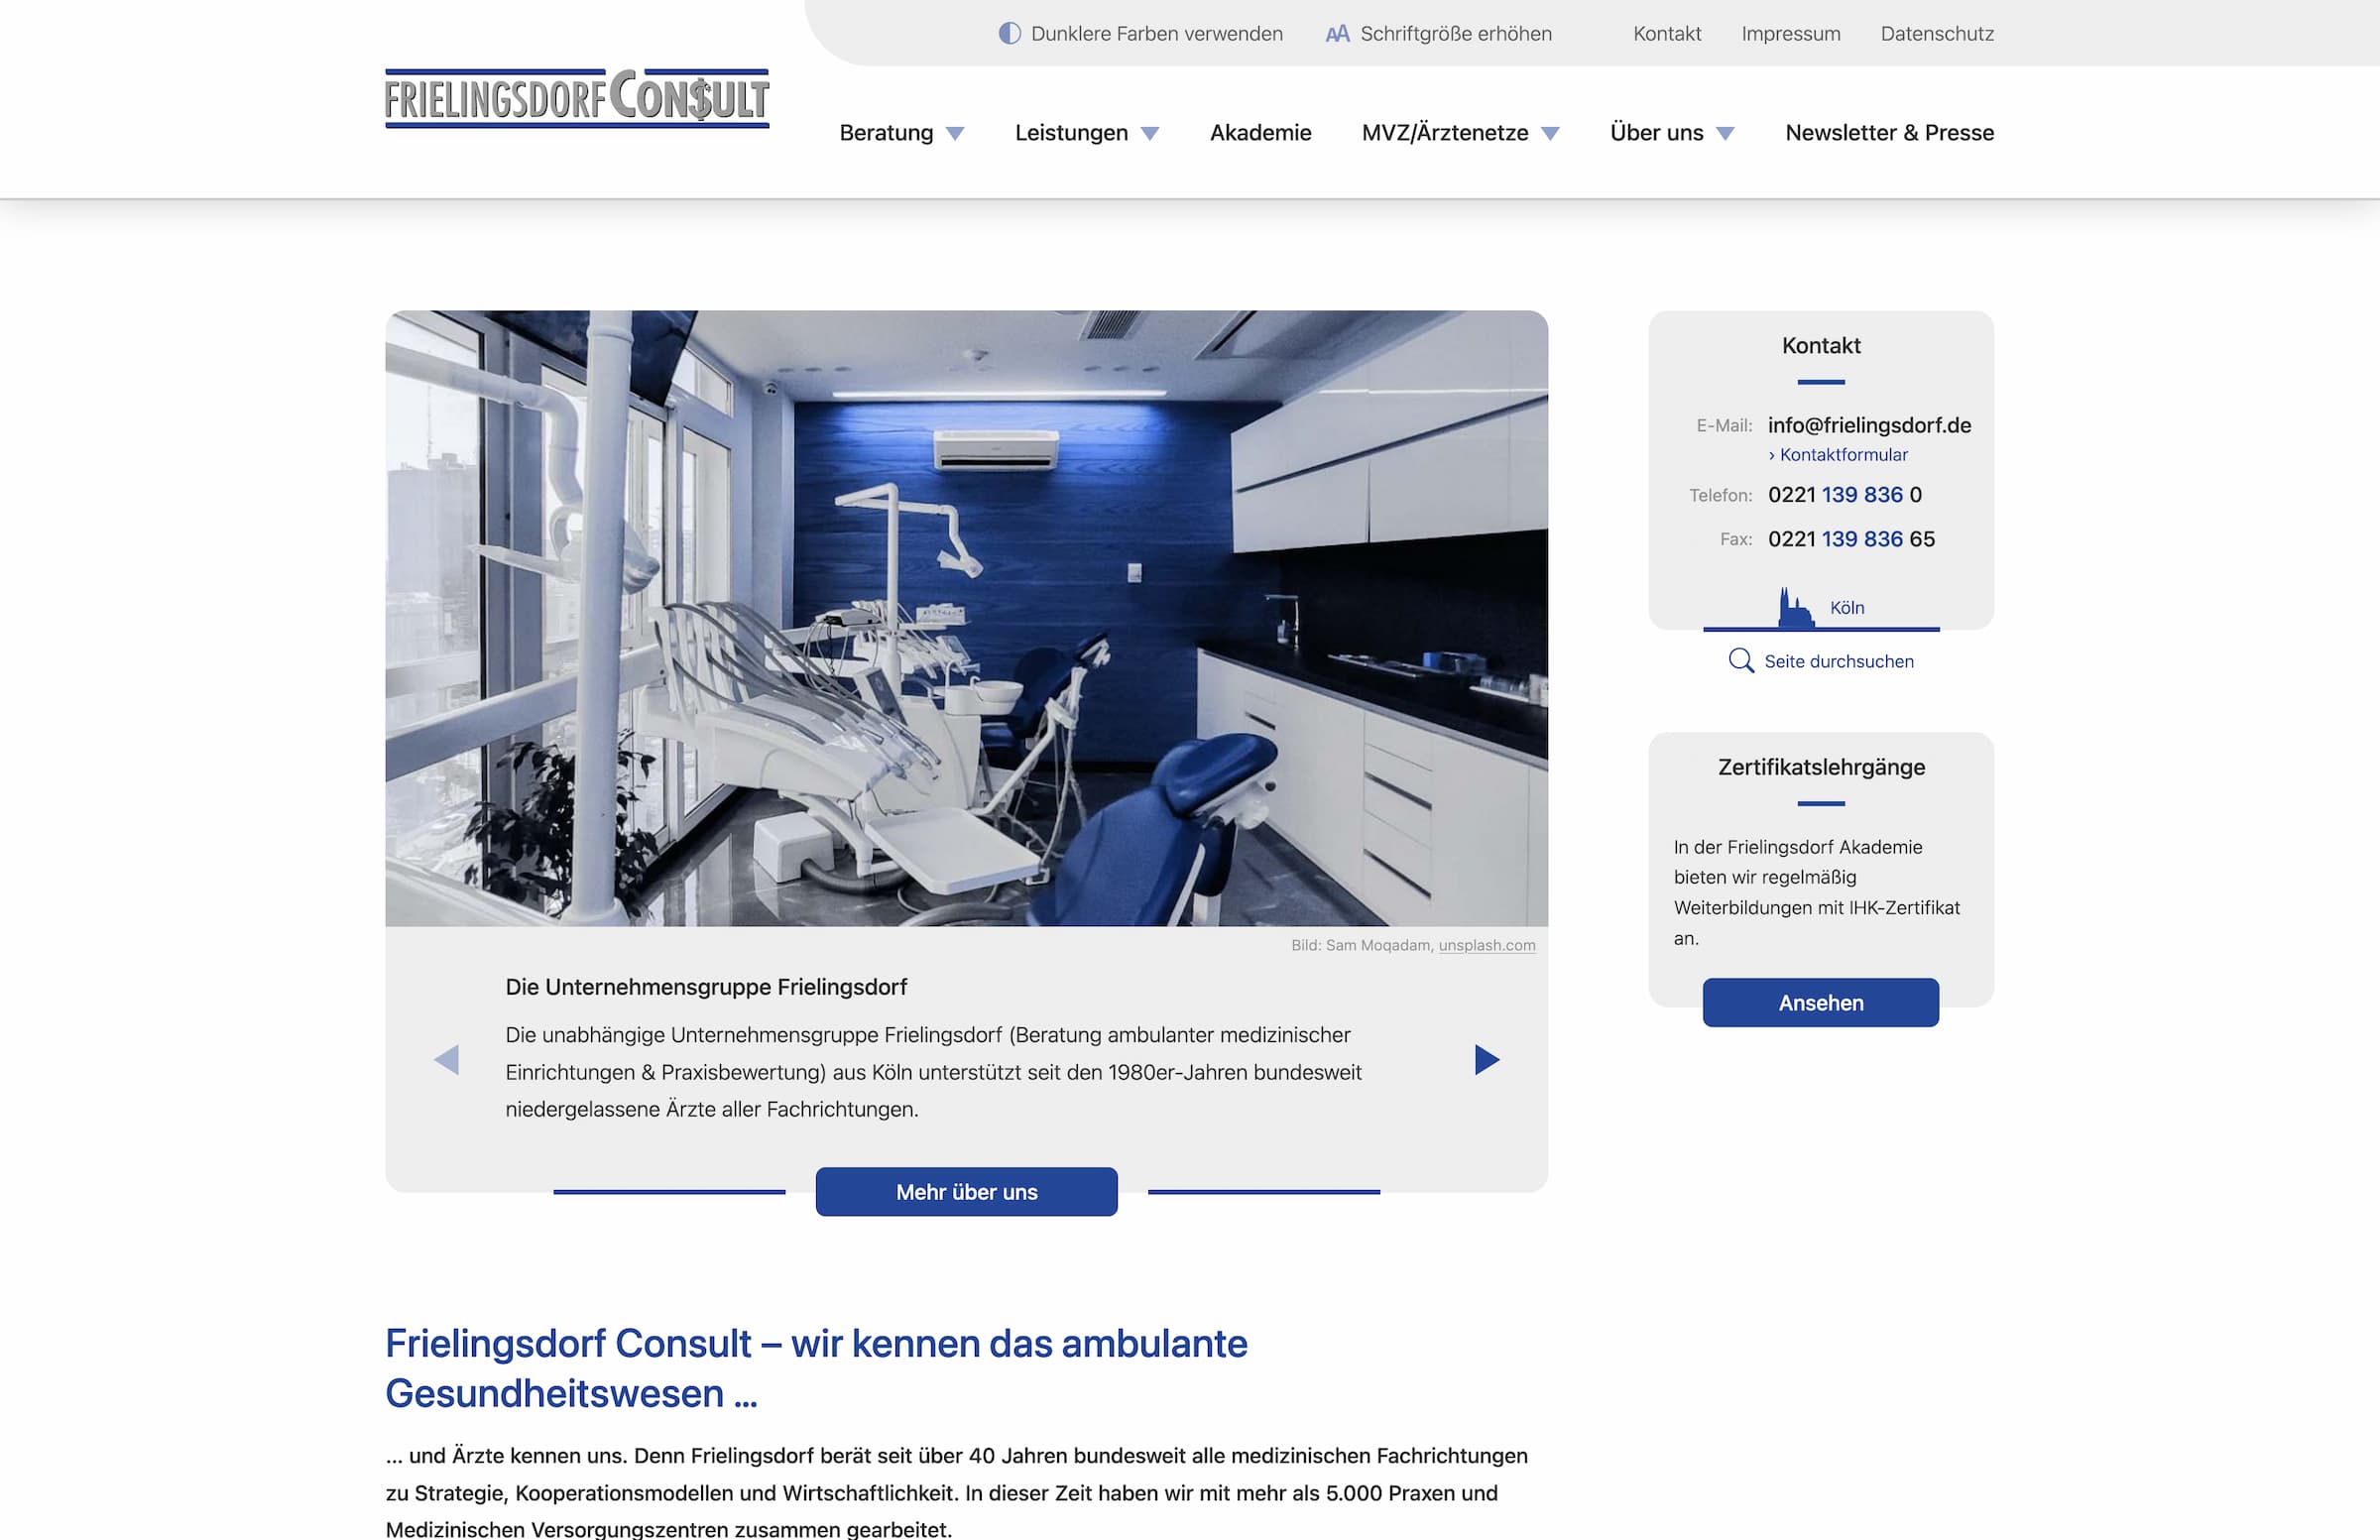Screen dimensions: 2380x1540
Task: Open the Datenschutz link
Action: click(1937, 33)
